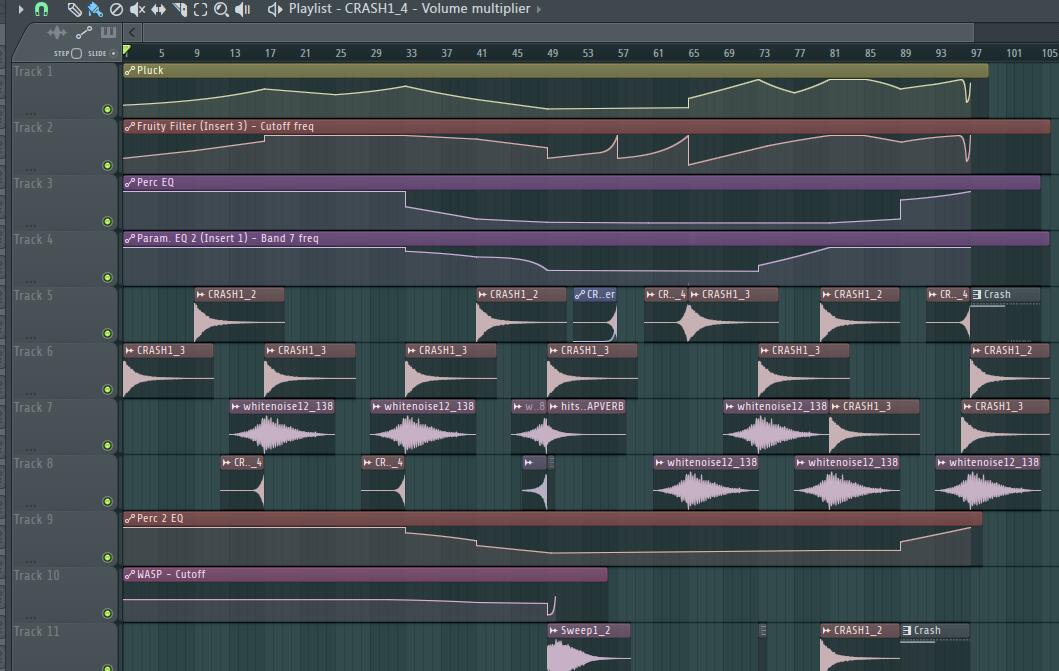
Task: Click the Sweep1_2 clip on Track 11
Action: coord(588,631)
